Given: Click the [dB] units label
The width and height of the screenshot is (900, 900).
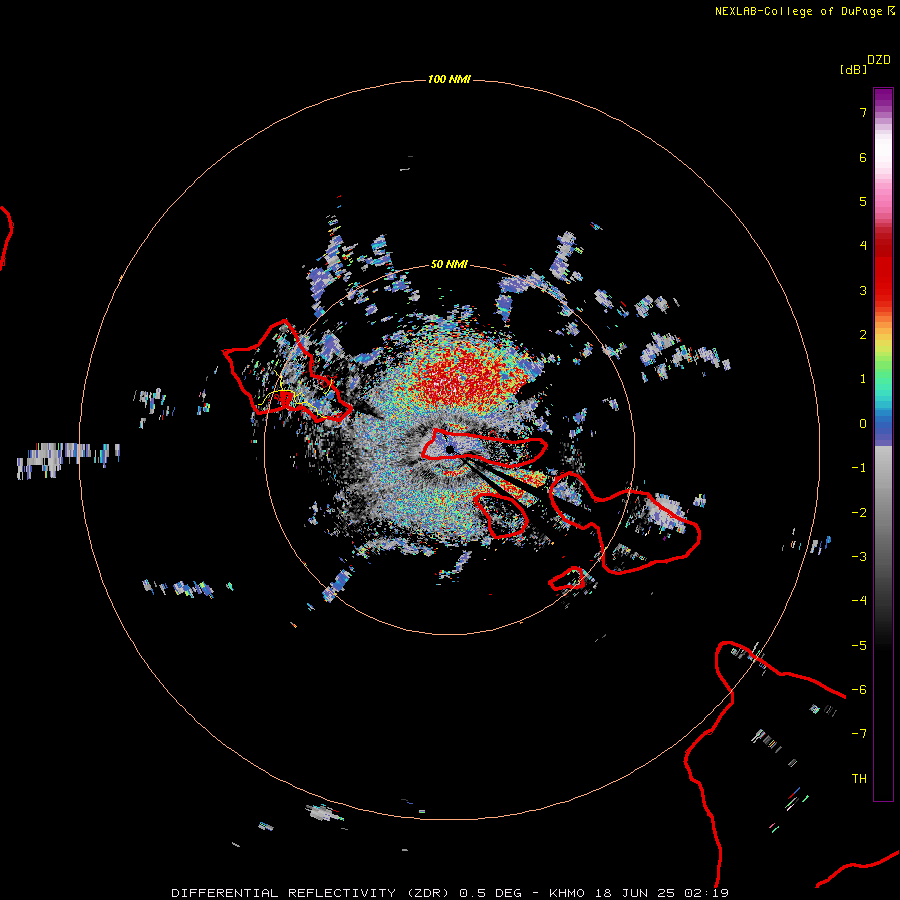Looking at the screenshot, I should [x=853, y=69].
